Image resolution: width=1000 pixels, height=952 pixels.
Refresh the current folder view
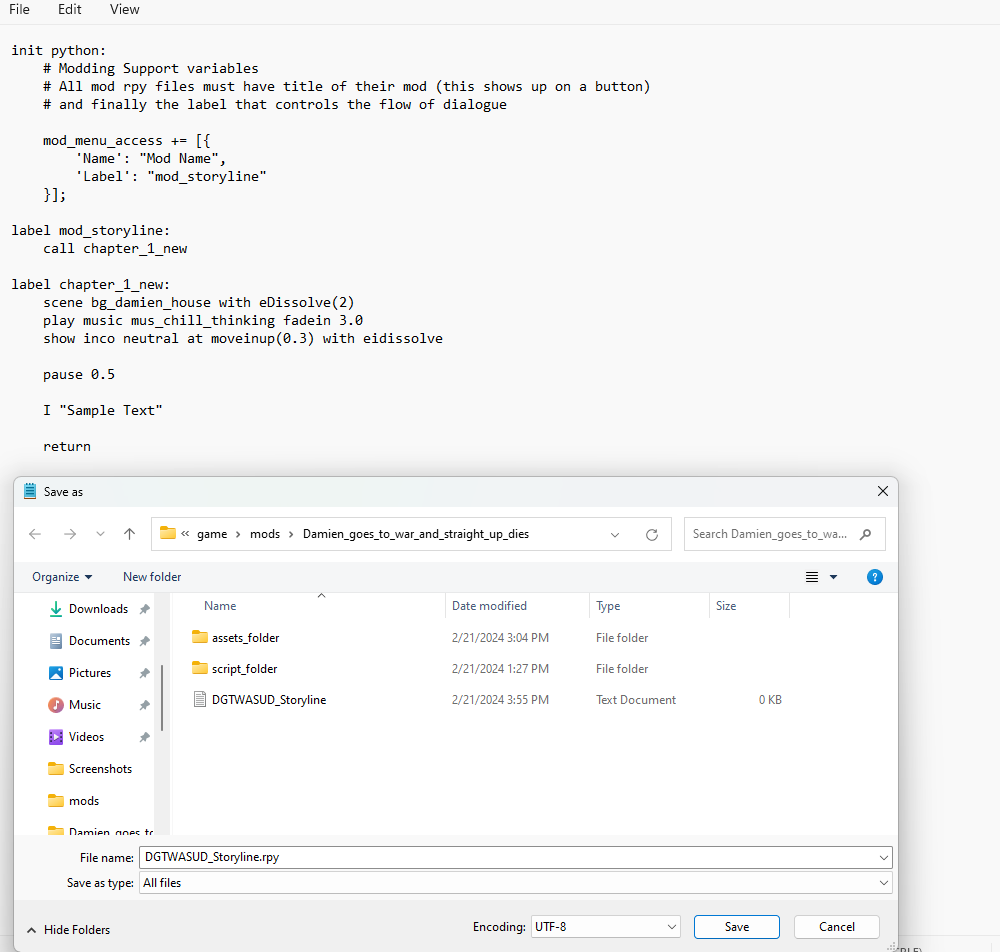652,534
